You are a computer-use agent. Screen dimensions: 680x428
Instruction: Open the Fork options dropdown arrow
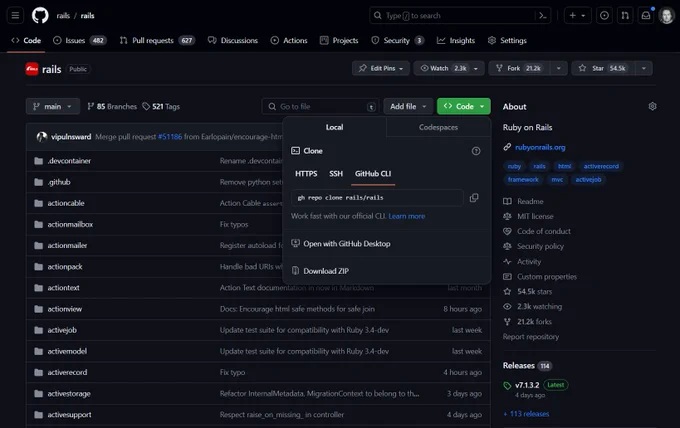point(559,69)
